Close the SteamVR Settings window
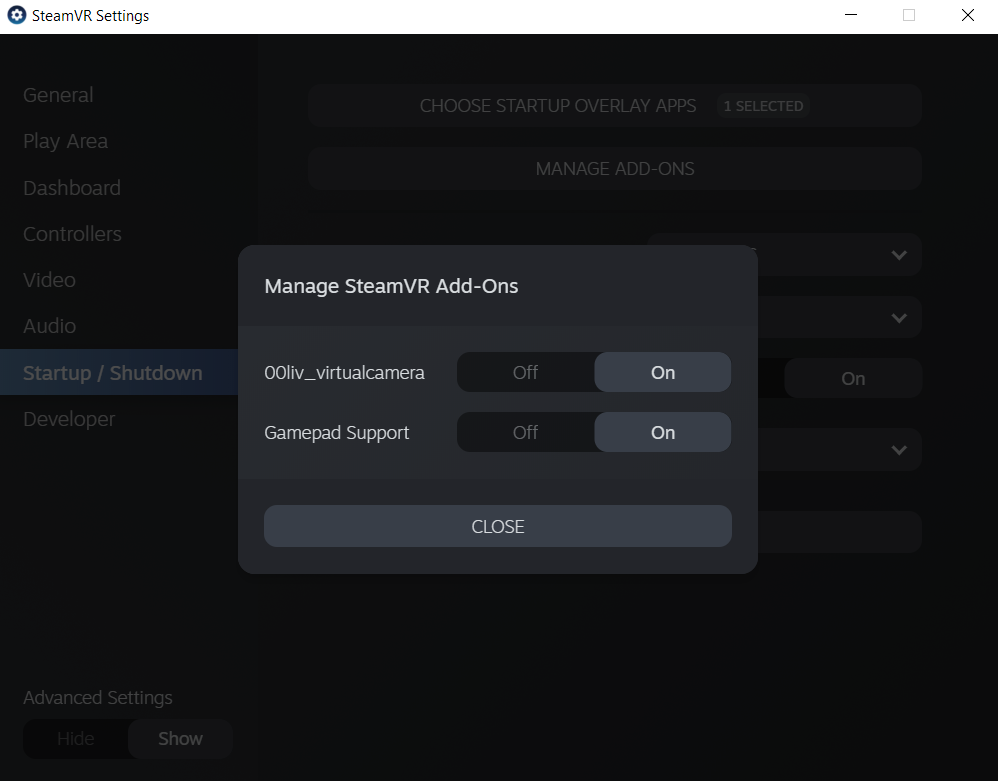The height and width of the screenshot is (781, 998). (x=967, y=15)
